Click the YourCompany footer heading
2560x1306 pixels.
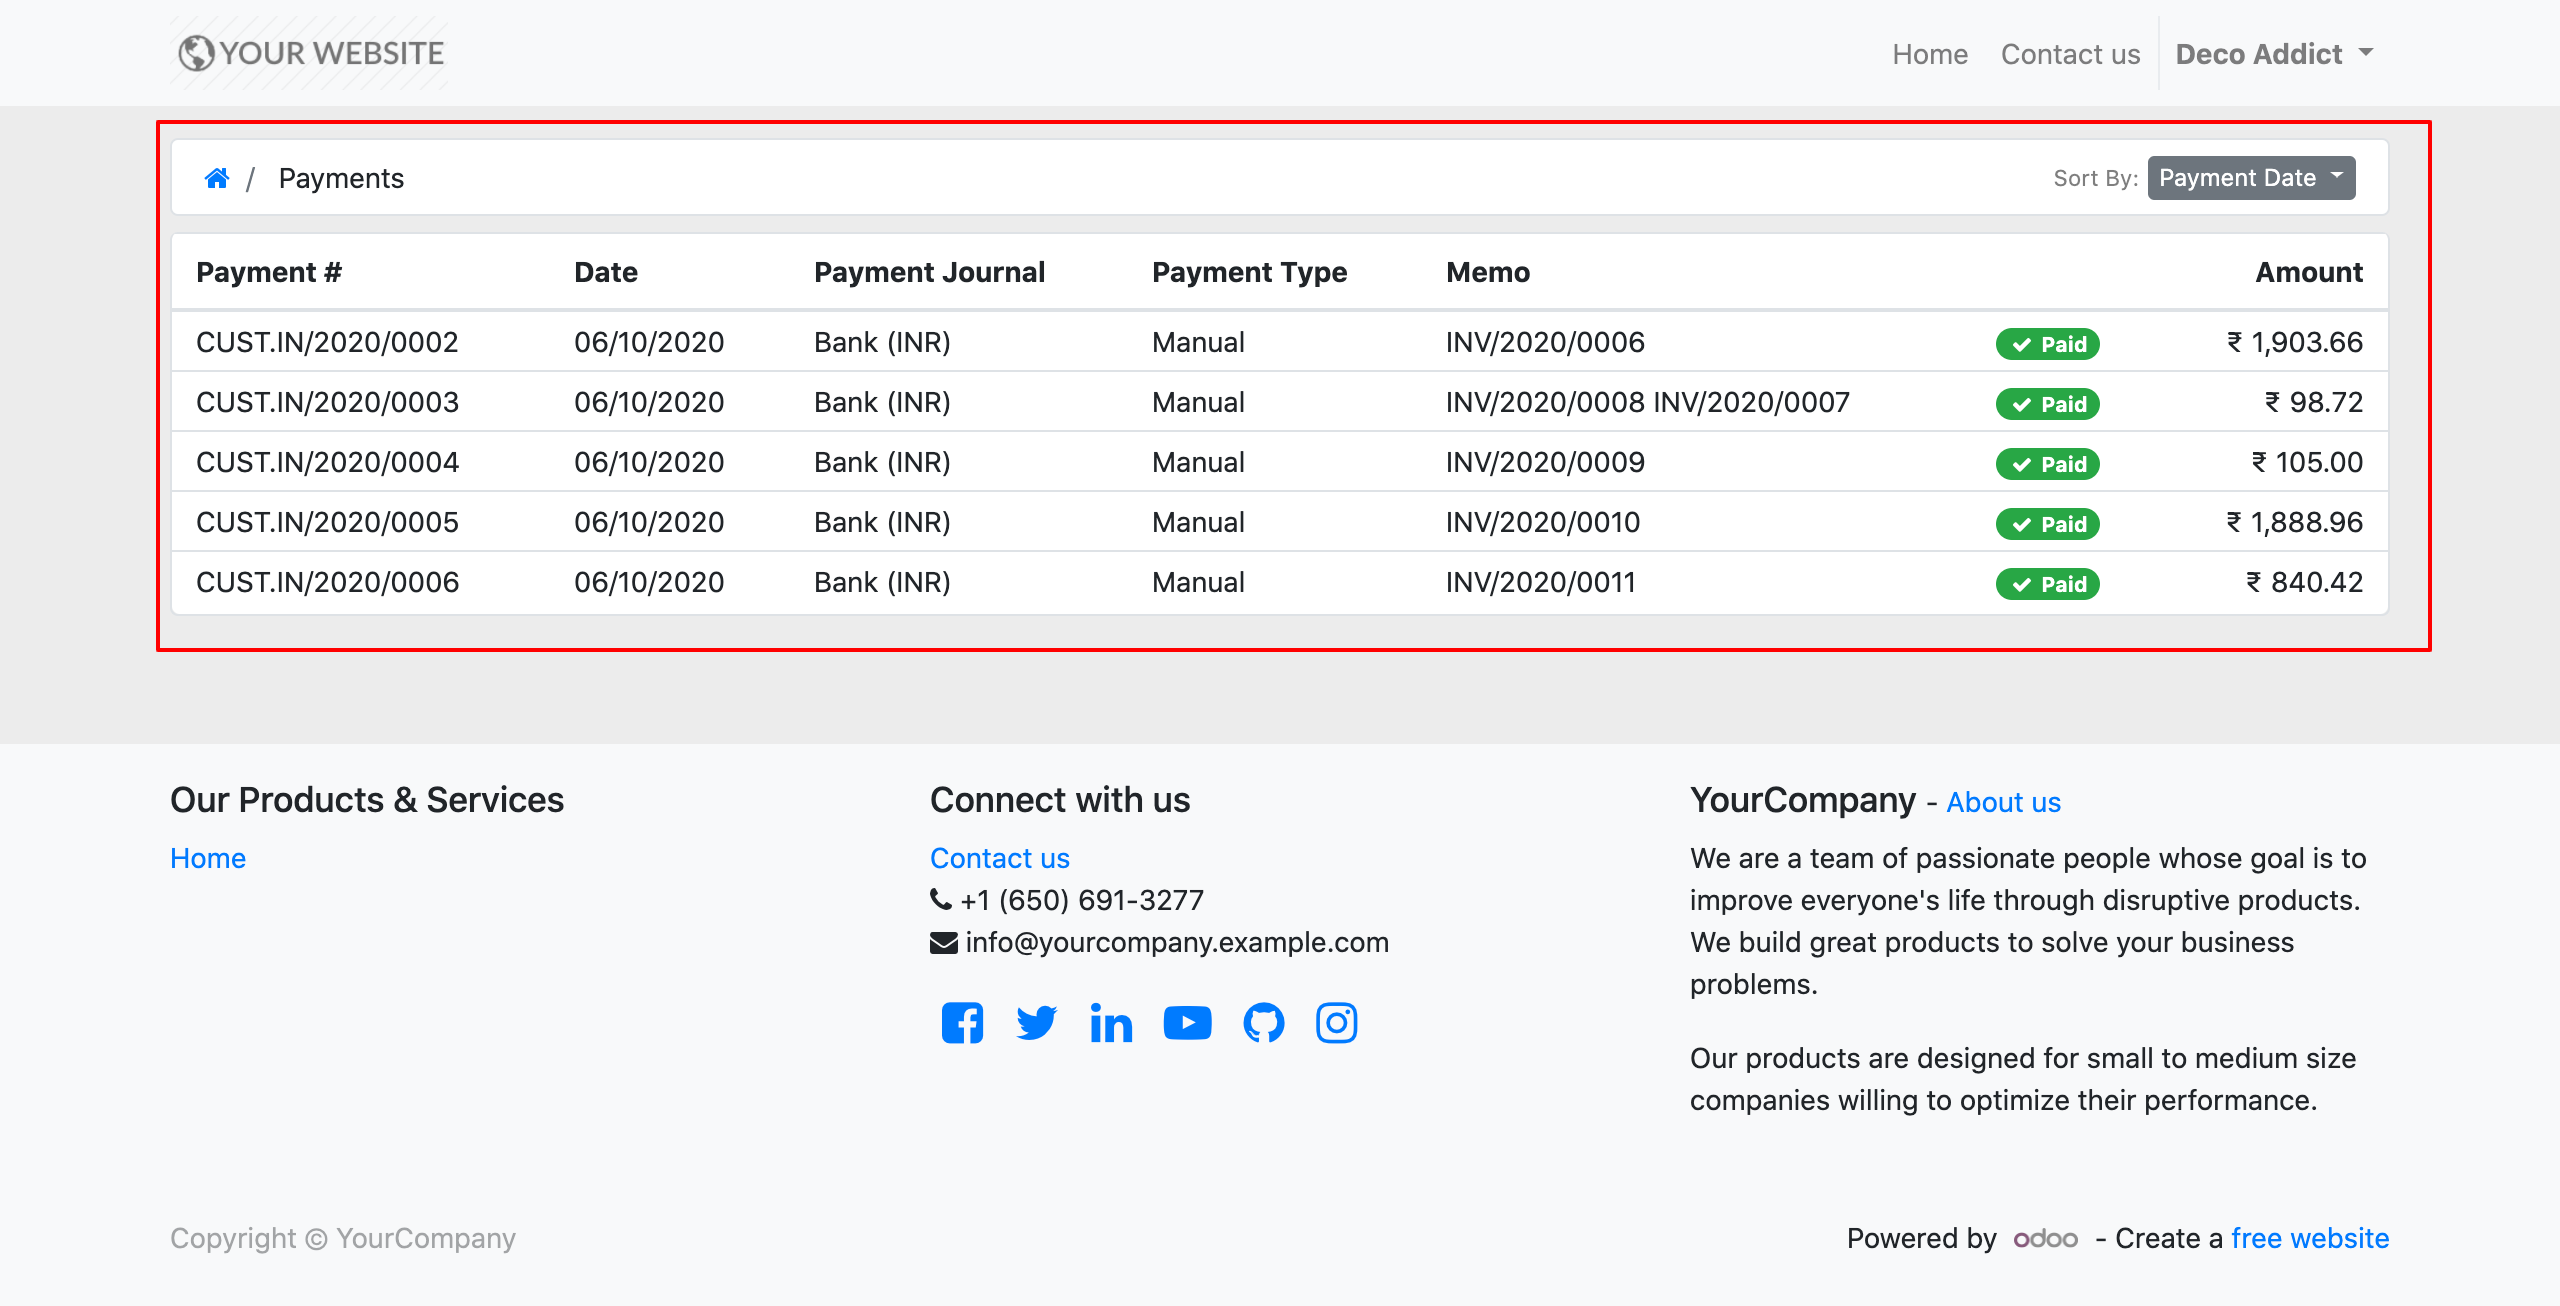point(1803,800)
